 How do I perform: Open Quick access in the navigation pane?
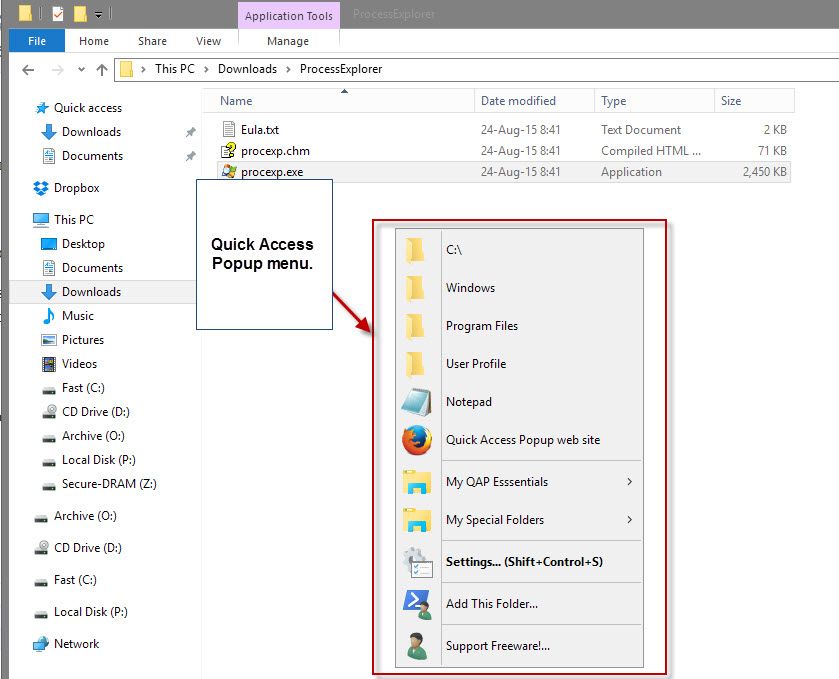pos(88,108)
